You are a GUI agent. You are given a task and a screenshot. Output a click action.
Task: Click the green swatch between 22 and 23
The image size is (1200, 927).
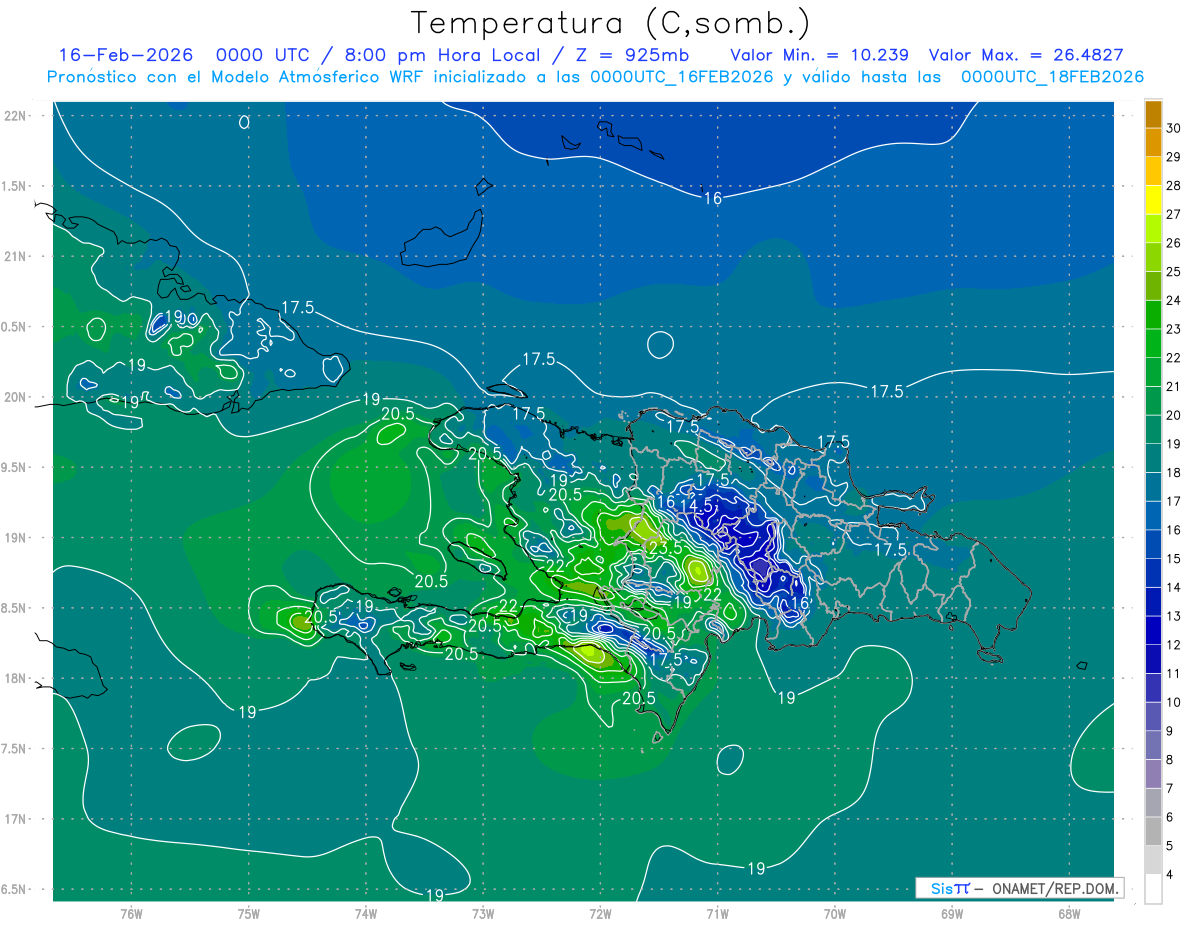(x=1153, y=343)
